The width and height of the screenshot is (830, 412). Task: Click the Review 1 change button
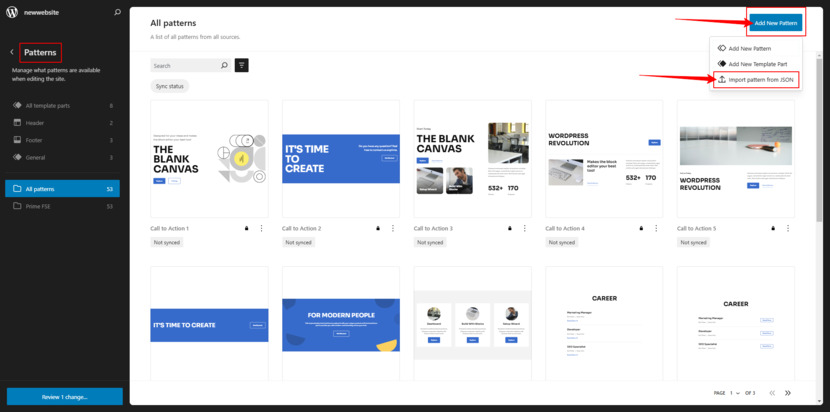(x=65, y=397)
